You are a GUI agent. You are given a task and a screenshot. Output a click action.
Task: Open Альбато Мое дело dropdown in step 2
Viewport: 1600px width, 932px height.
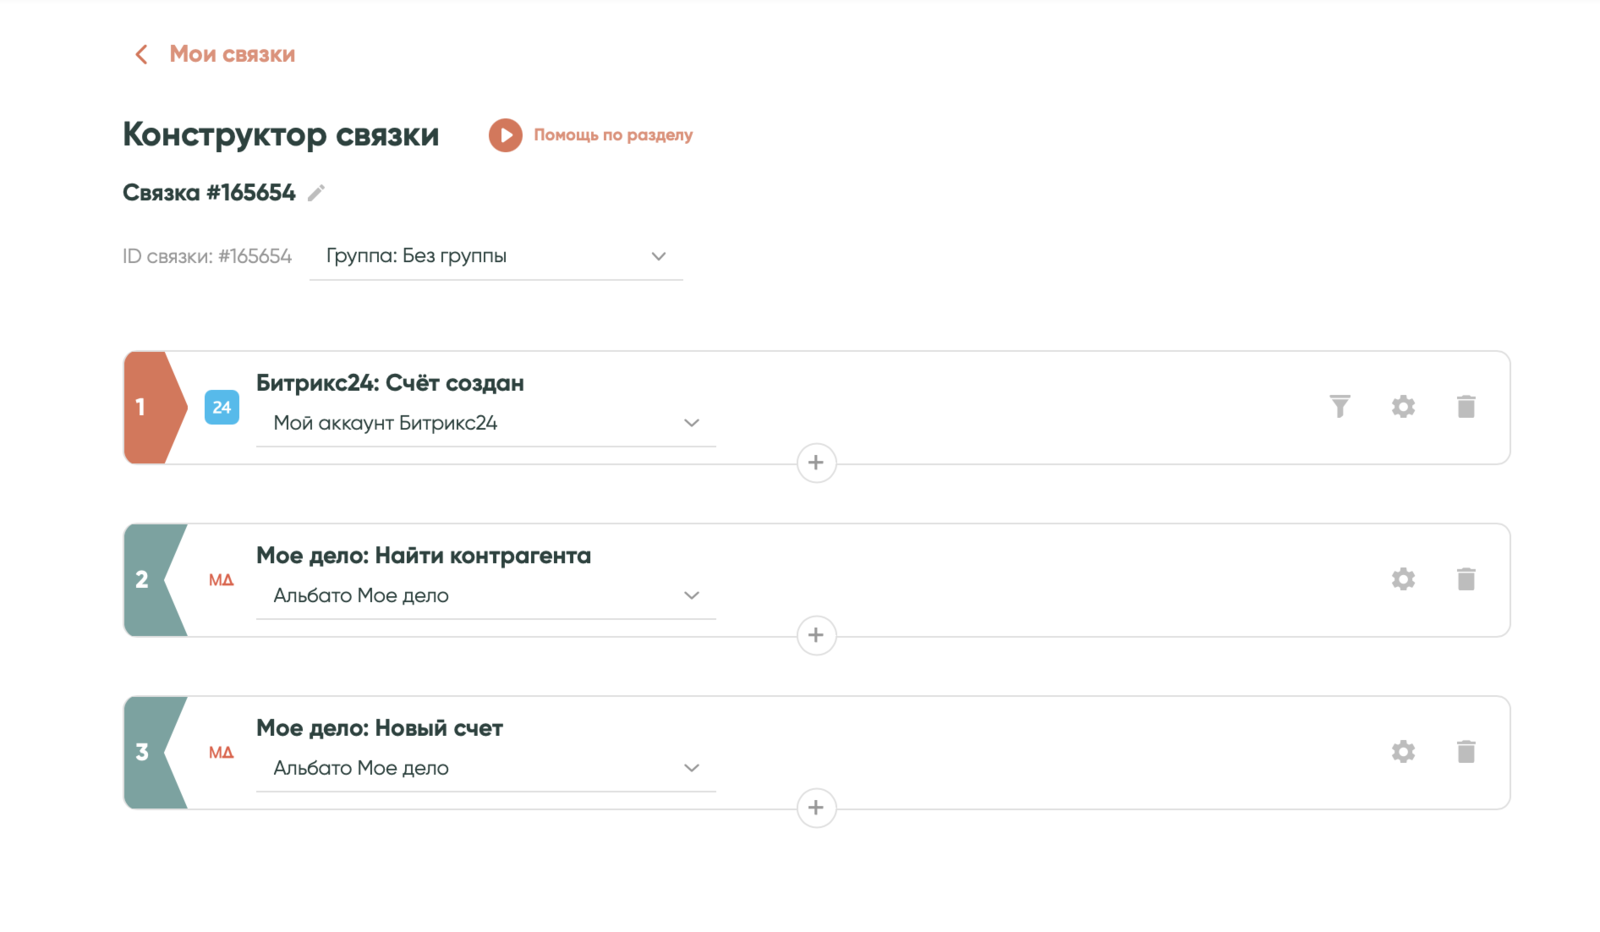click(x=486, y=596)
